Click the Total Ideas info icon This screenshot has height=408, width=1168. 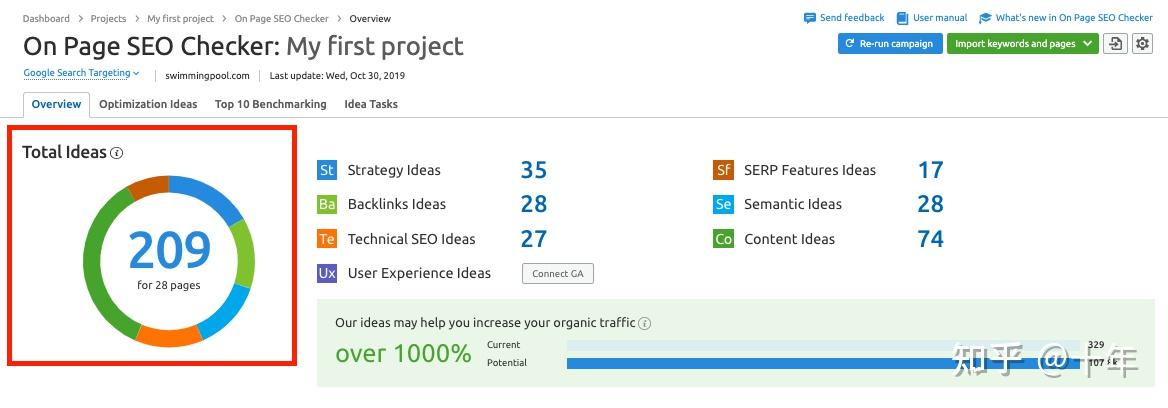(117, 153)
